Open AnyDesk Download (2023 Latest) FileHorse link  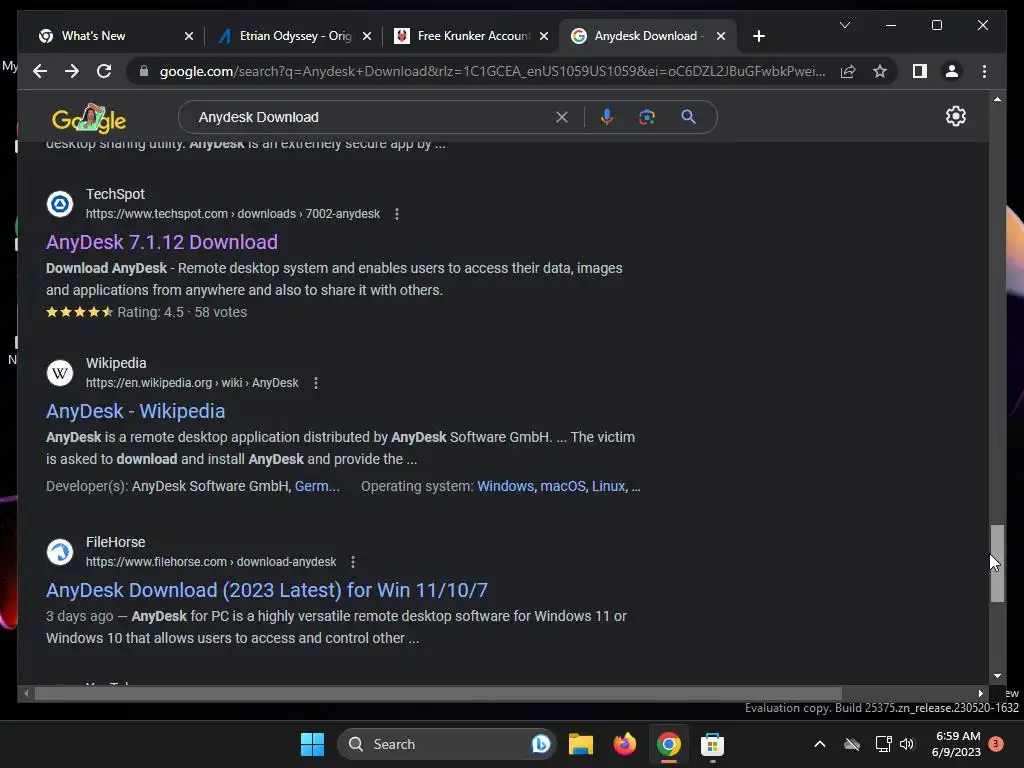click(266, 590)
